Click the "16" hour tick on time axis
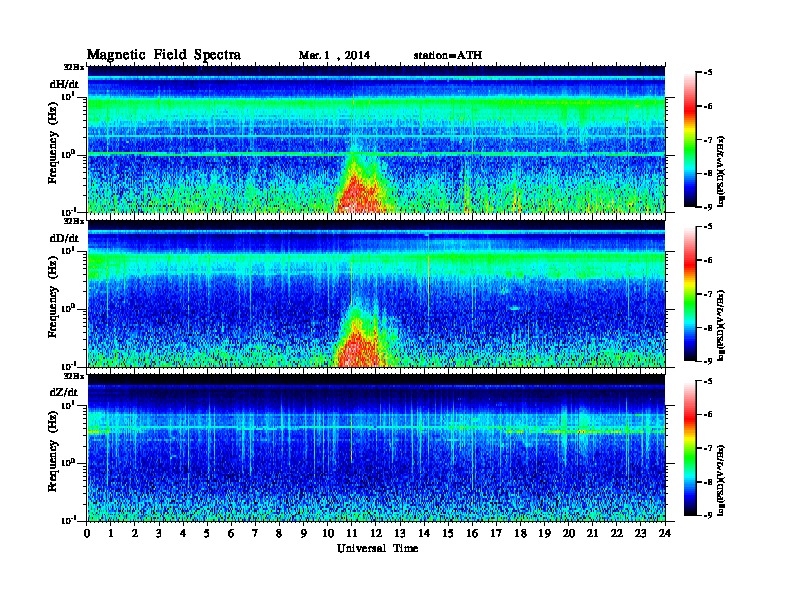Image resolution: width=792 pixels, height=612 pixels. (x=472, y=534)
